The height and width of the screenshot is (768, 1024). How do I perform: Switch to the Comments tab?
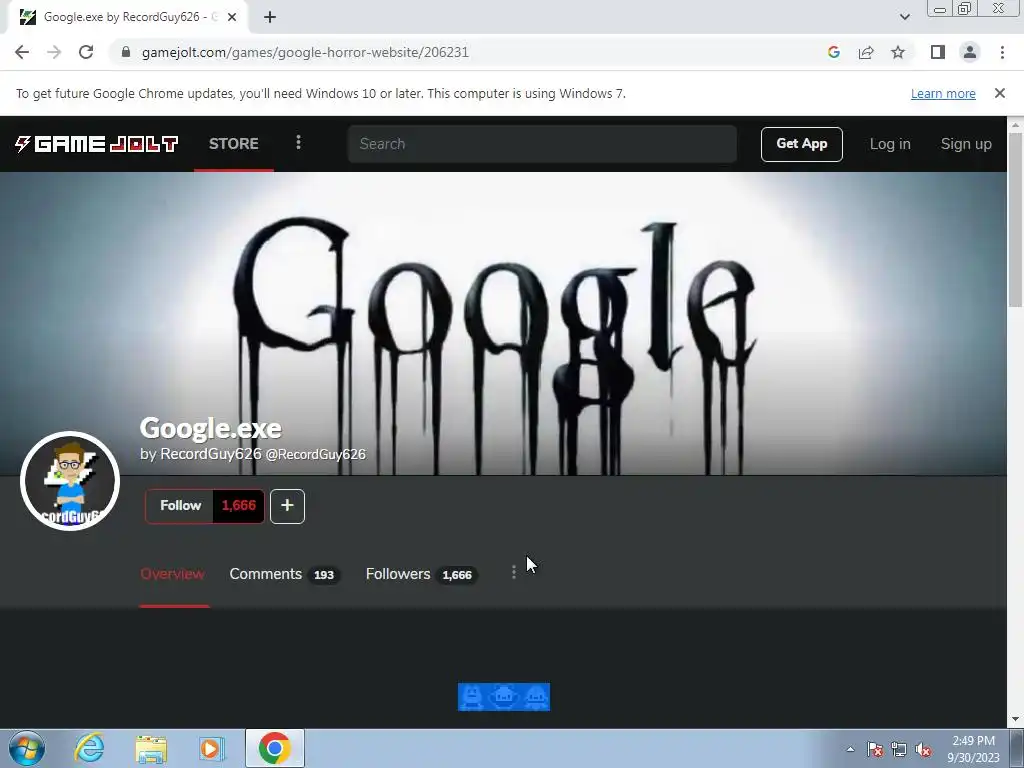pyautogui.click(x=283, y=574)
